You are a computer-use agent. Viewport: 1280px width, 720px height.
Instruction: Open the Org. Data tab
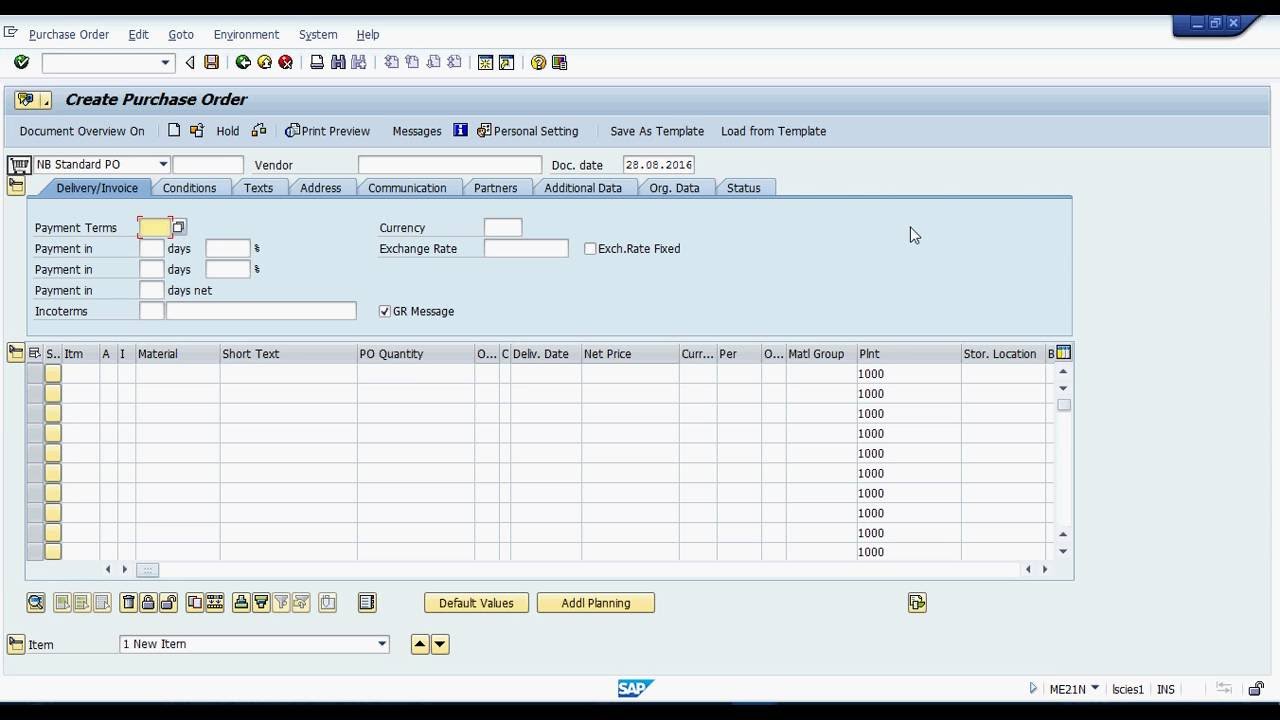[674, 188]
